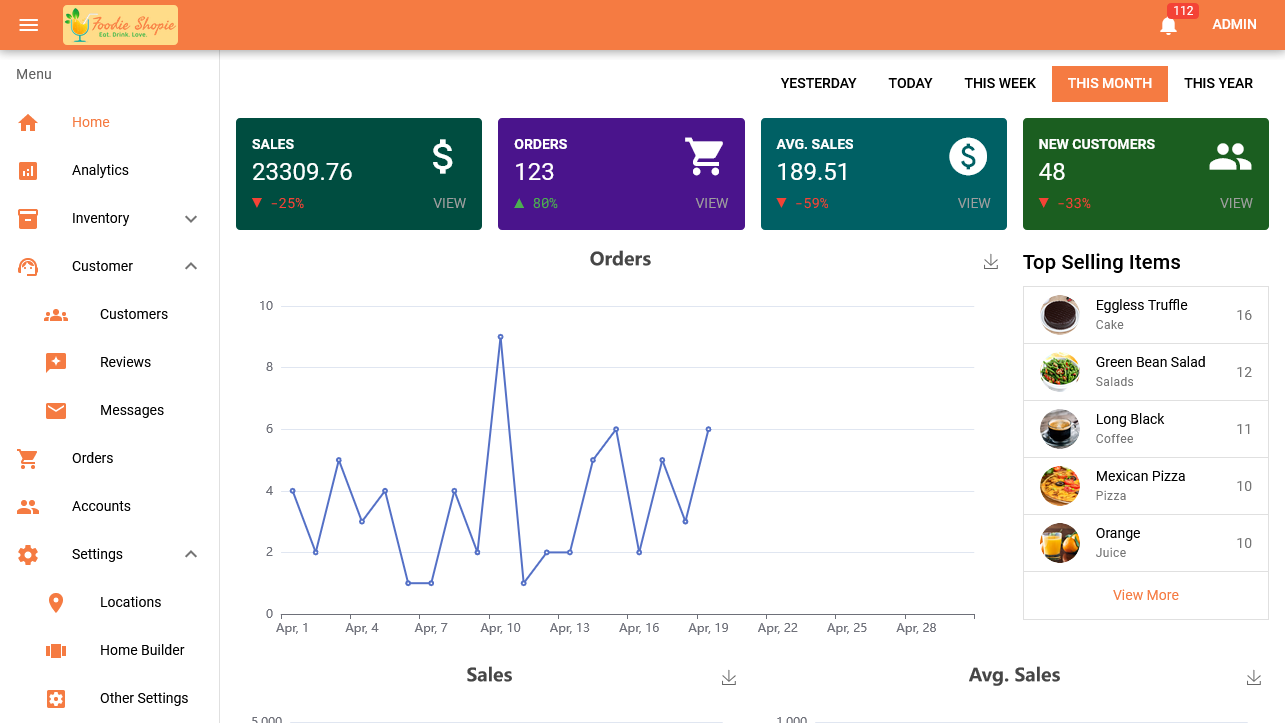Collapse the Customer submenu chevron

coord(191,266)
